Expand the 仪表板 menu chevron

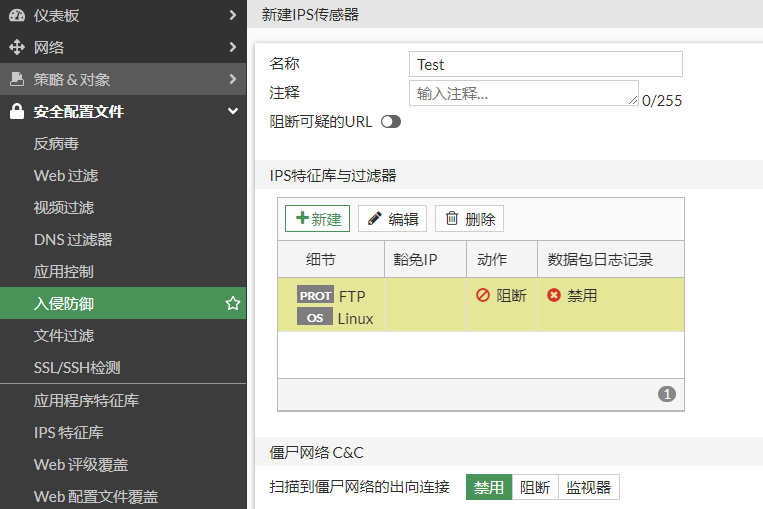[232, 15]
